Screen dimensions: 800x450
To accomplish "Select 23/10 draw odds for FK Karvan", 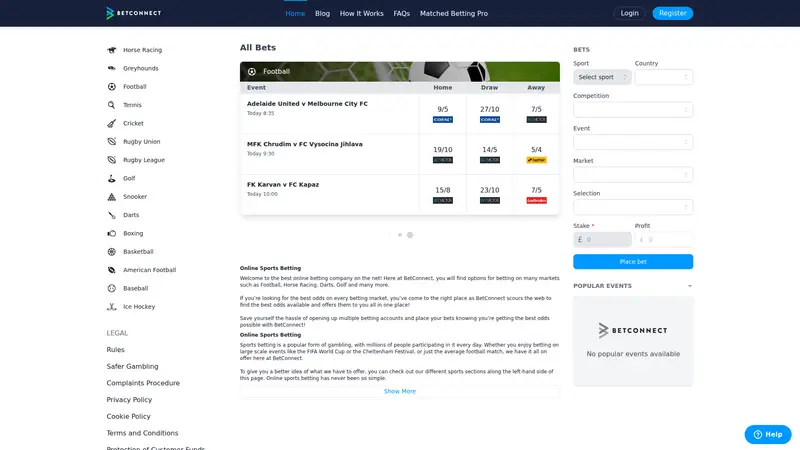I will click(x=490, y=190).
